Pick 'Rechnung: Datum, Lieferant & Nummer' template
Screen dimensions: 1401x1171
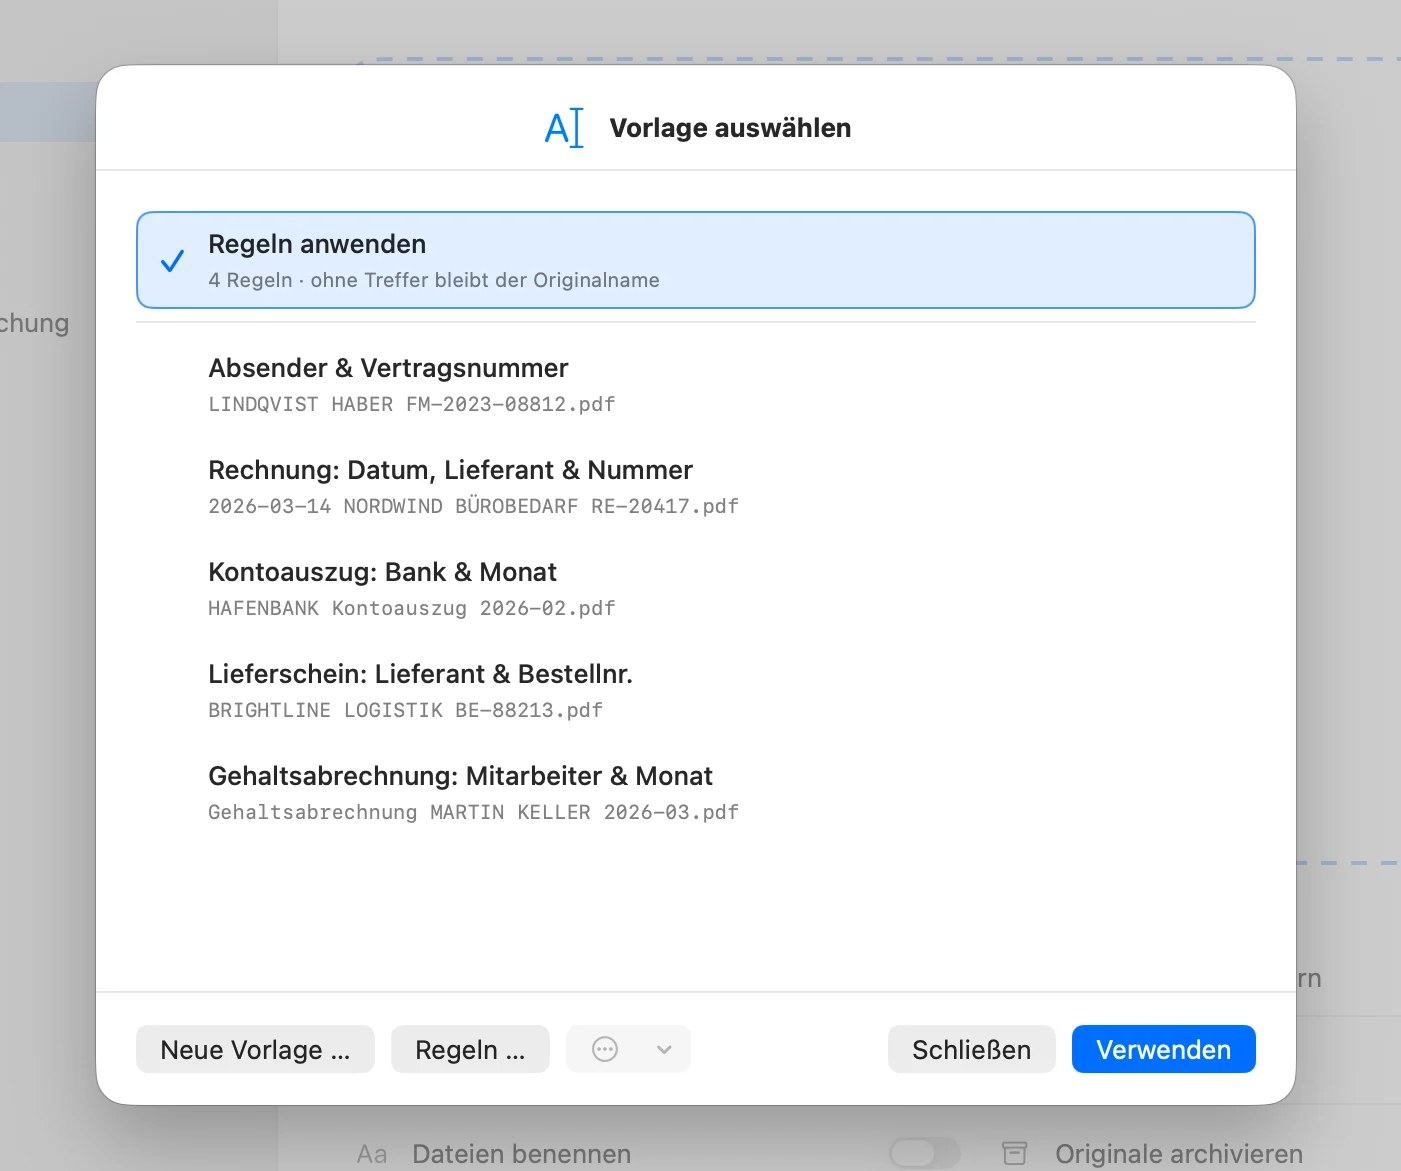click(x=696, y=486)
